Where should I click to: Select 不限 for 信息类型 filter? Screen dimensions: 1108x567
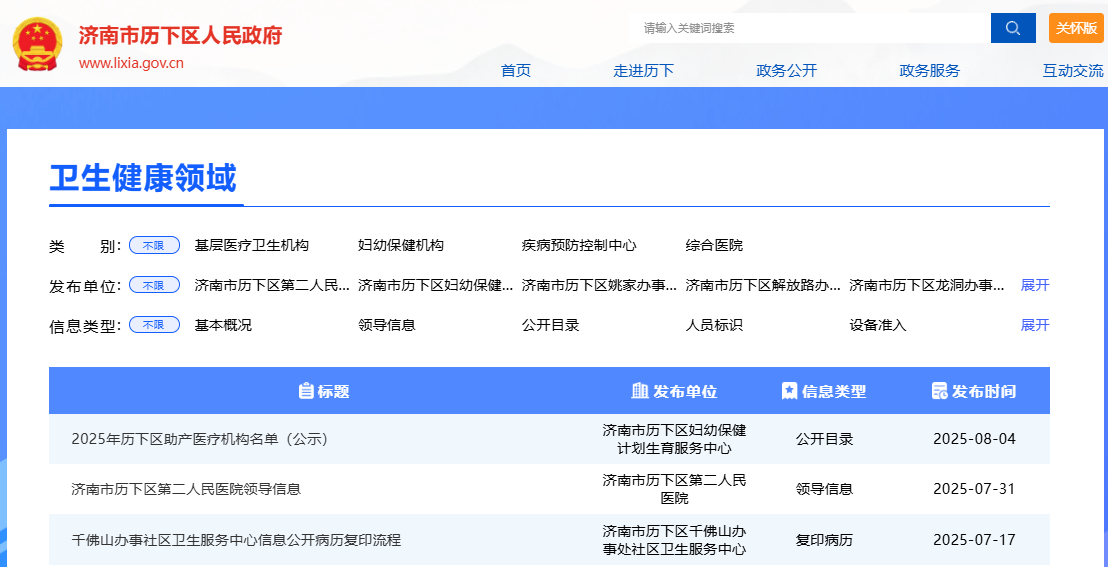pos(154,325)
